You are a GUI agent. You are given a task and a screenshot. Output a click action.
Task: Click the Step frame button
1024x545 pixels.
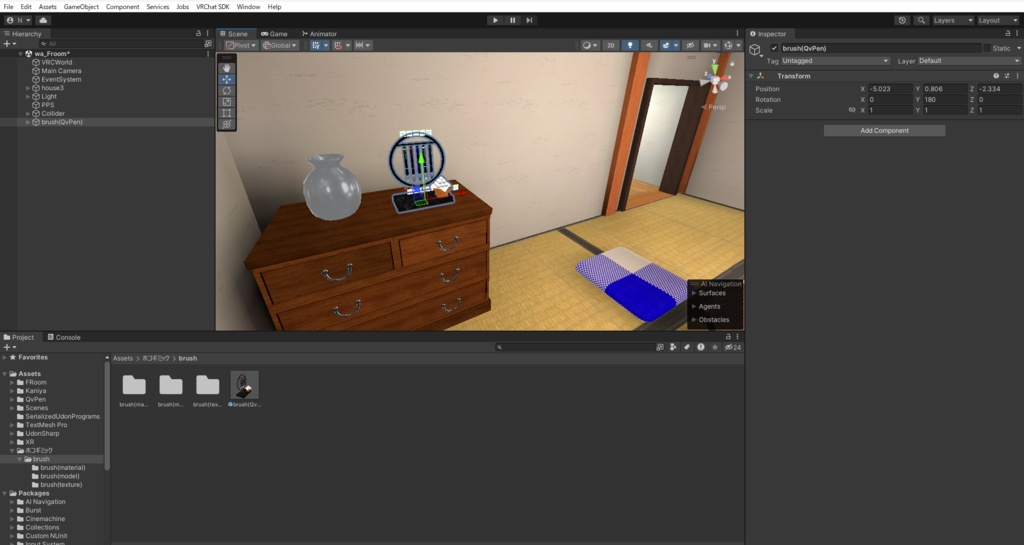[x=530, y=20]
